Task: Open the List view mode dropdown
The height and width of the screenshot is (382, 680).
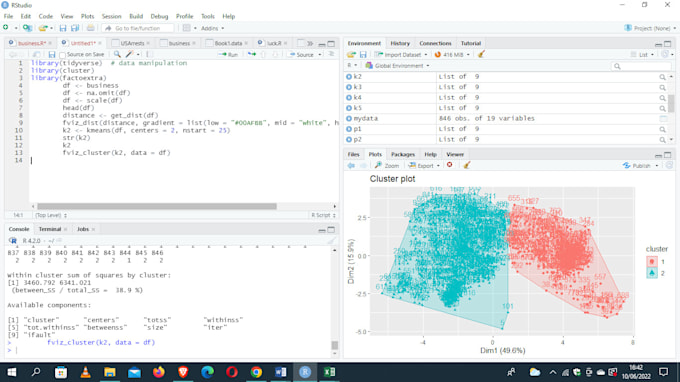Action: click(642, 55)
